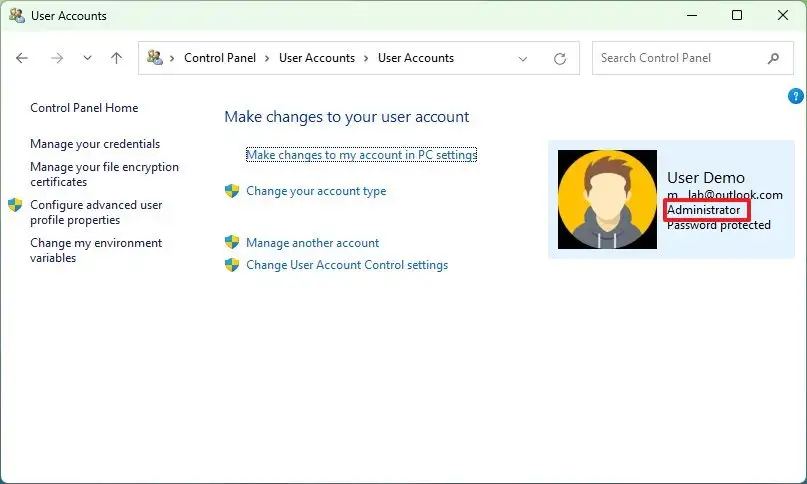
Task: Expand chevron after Control Panel breadcrumb
Action: click(267, 58)
